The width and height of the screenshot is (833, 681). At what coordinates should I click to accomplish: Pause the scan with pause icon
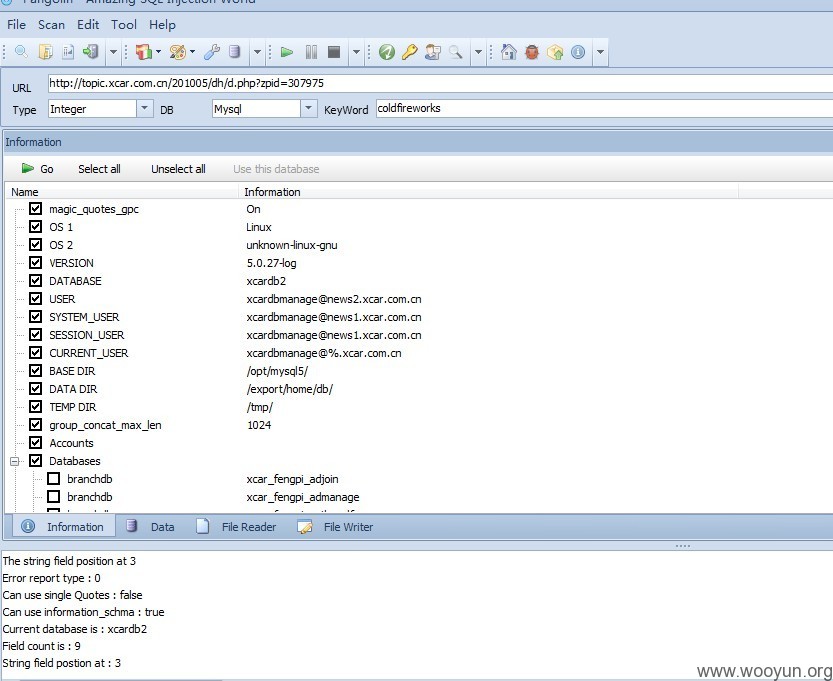pos(311,52)
